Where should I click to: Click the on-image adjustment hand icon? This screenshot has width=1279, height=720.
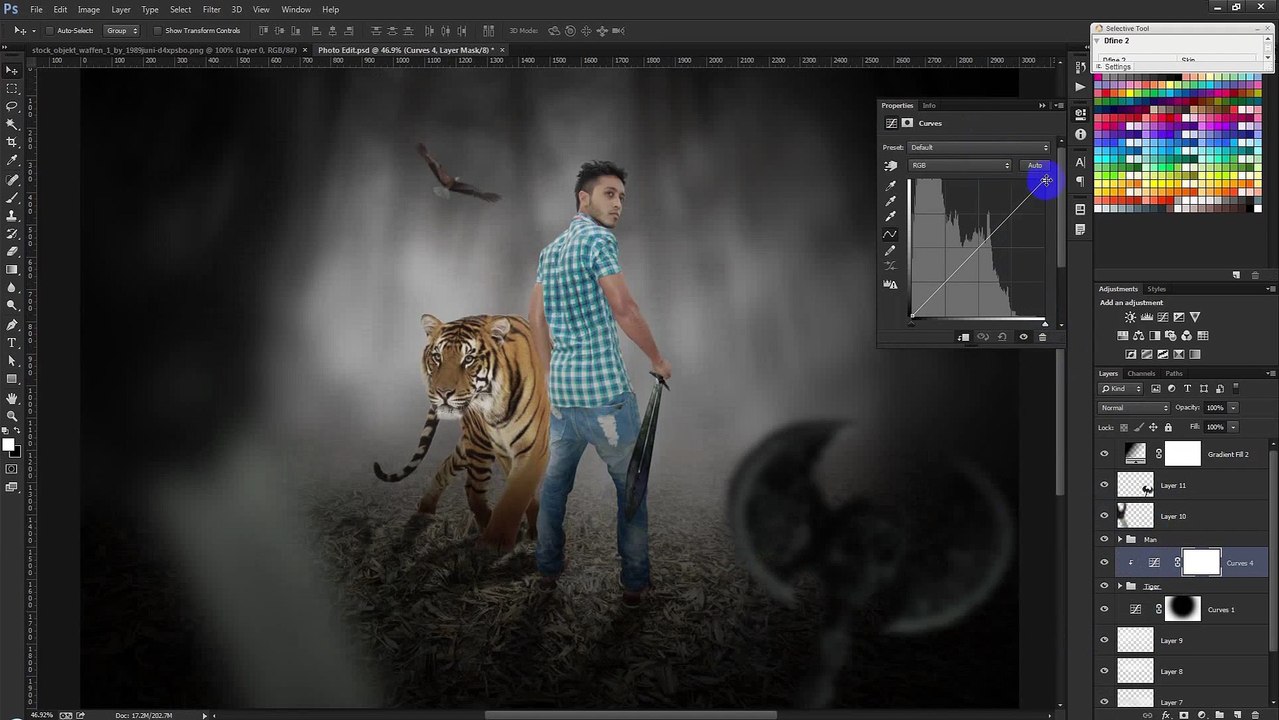coord(890,166)
